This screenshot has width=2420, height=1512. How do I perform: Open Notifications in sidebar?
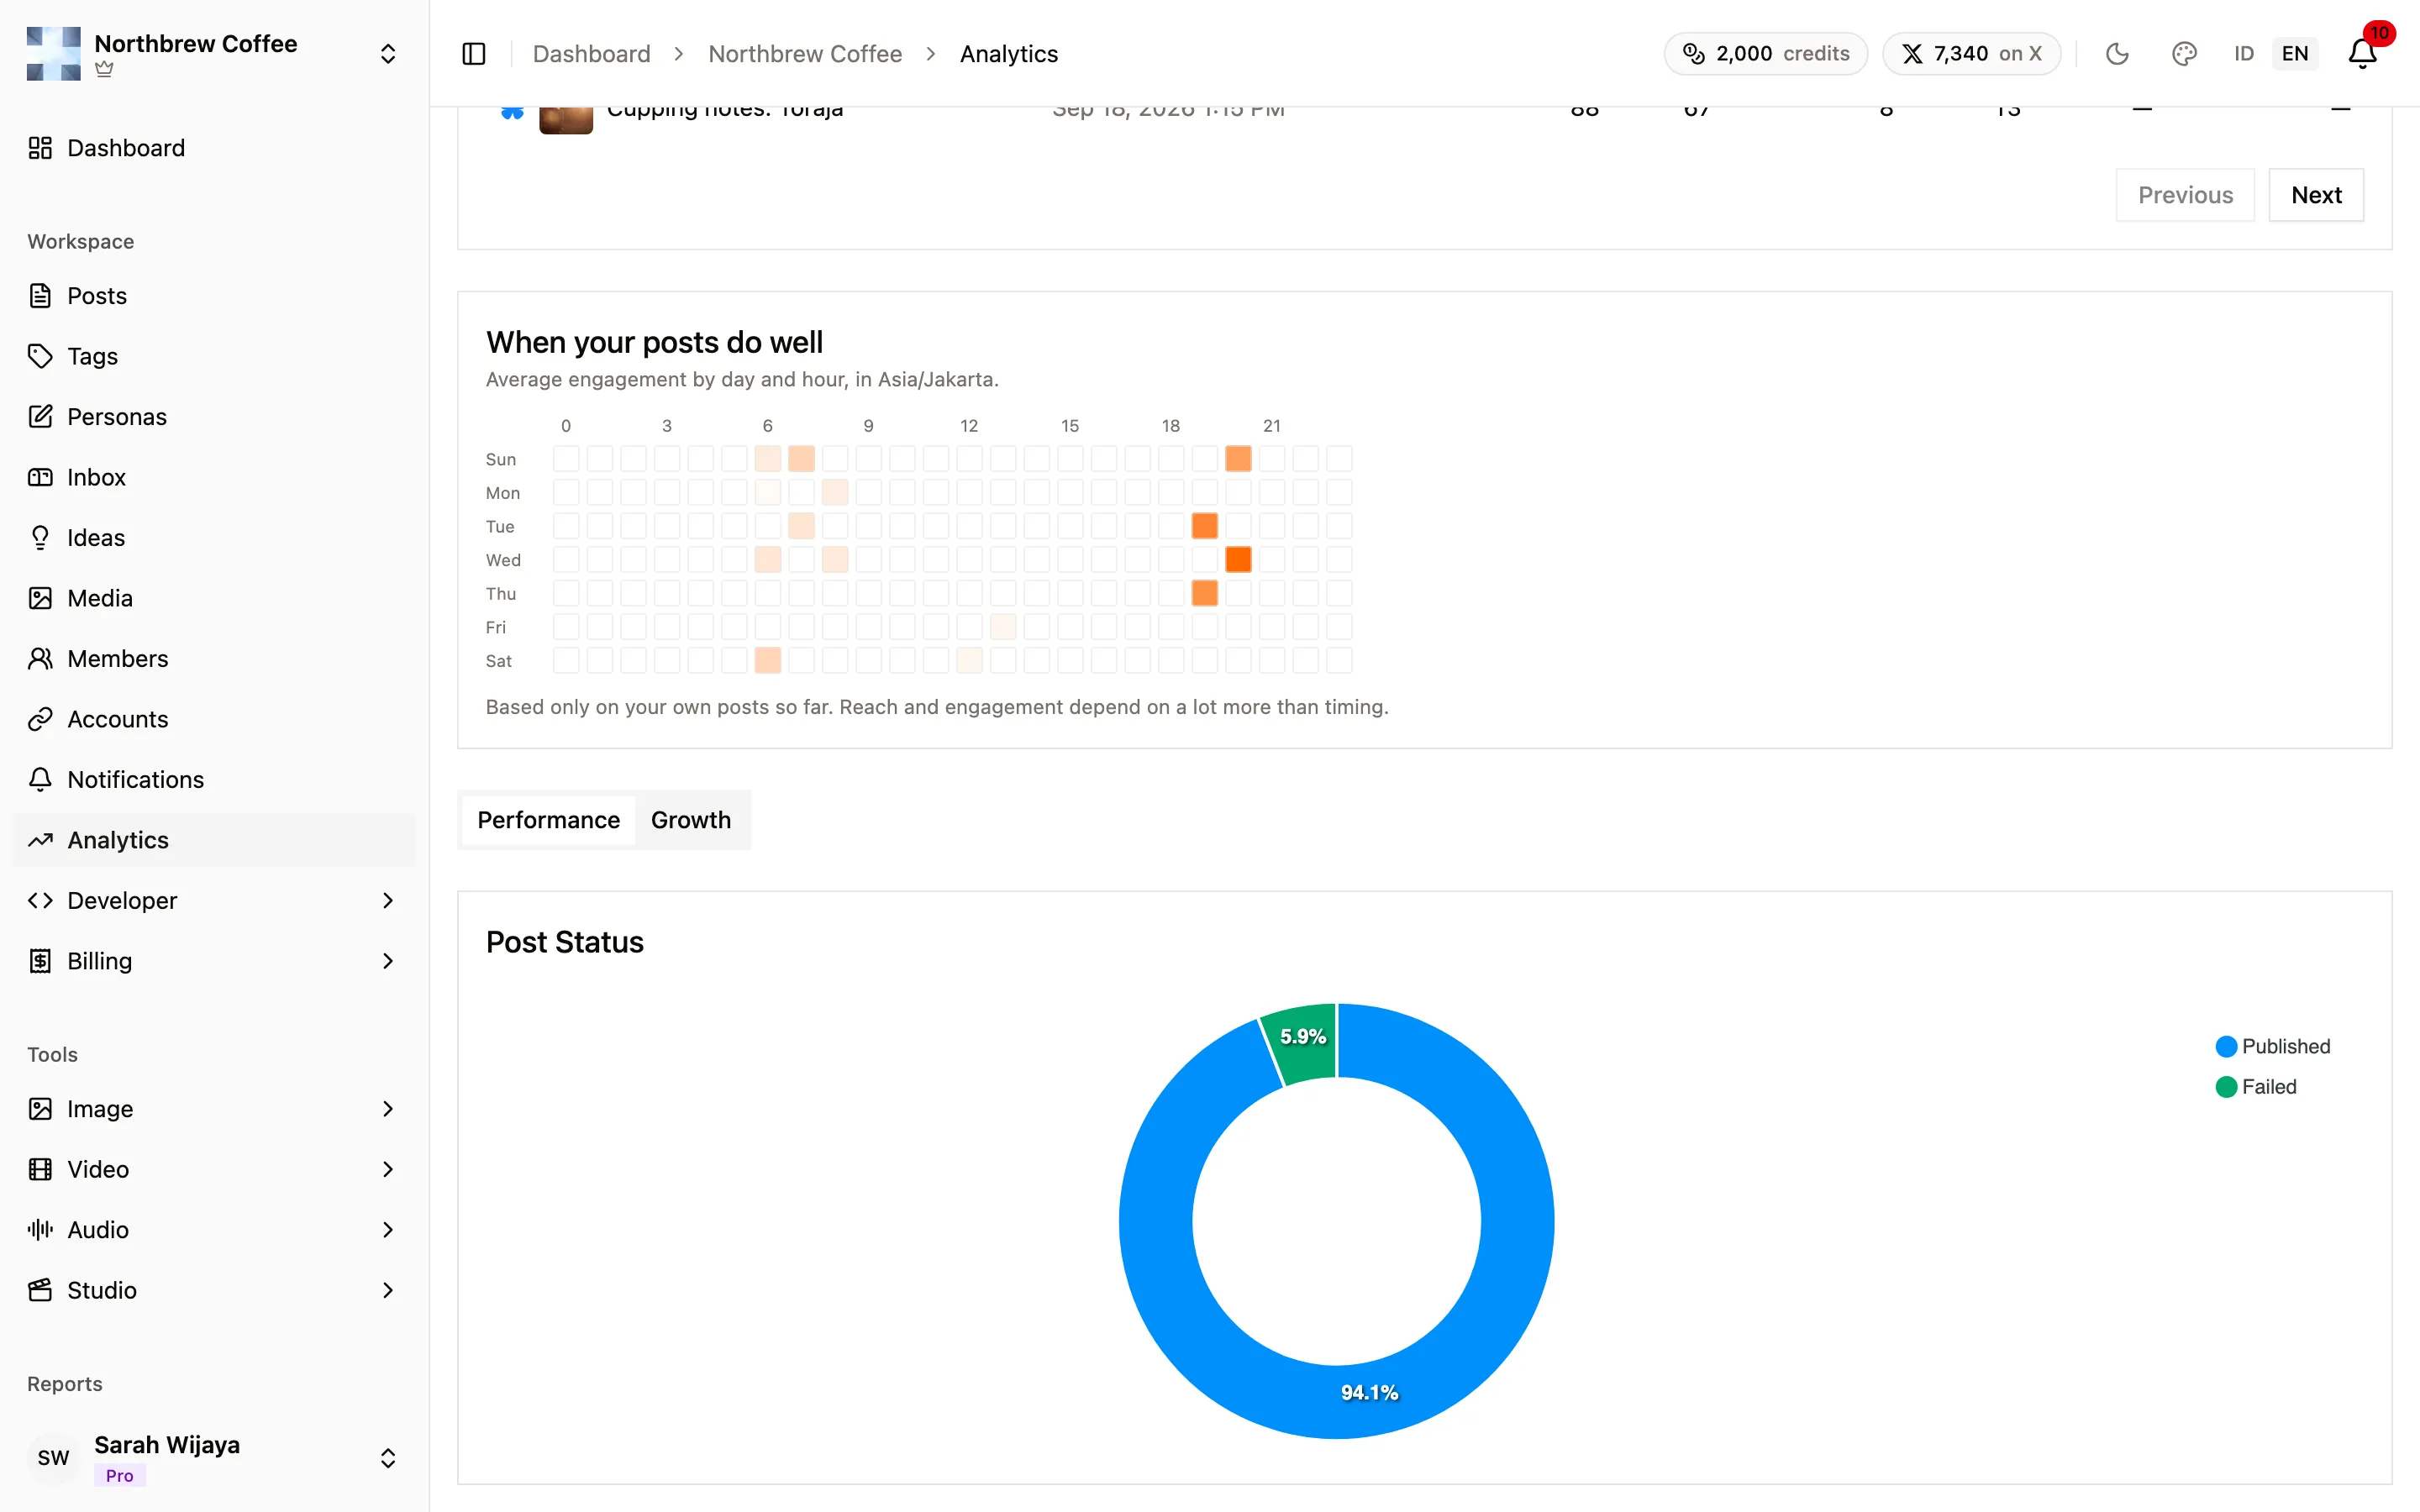pyautogui.click(x=214, y=780)
